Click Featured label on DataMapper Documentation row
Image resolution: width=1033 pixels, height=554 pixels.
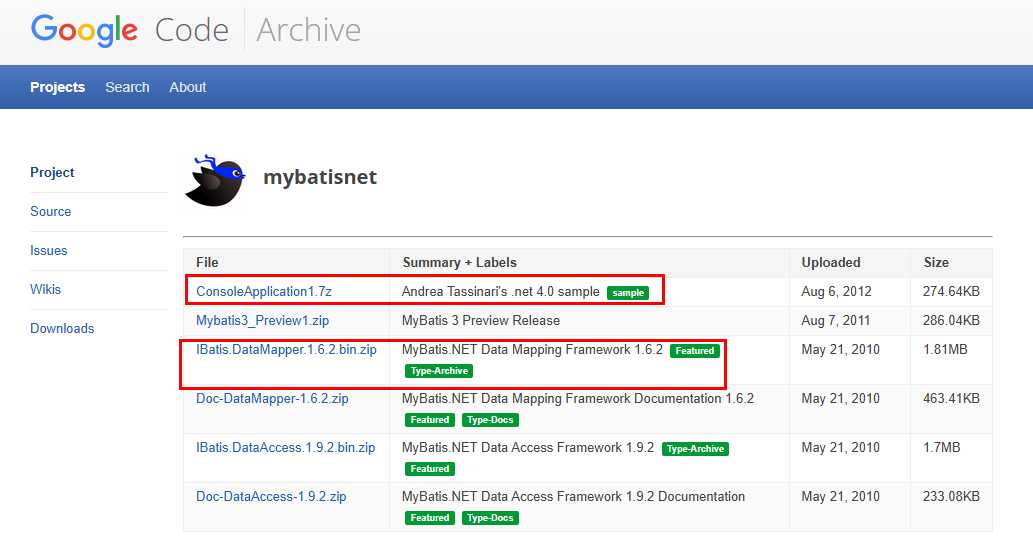430,420
